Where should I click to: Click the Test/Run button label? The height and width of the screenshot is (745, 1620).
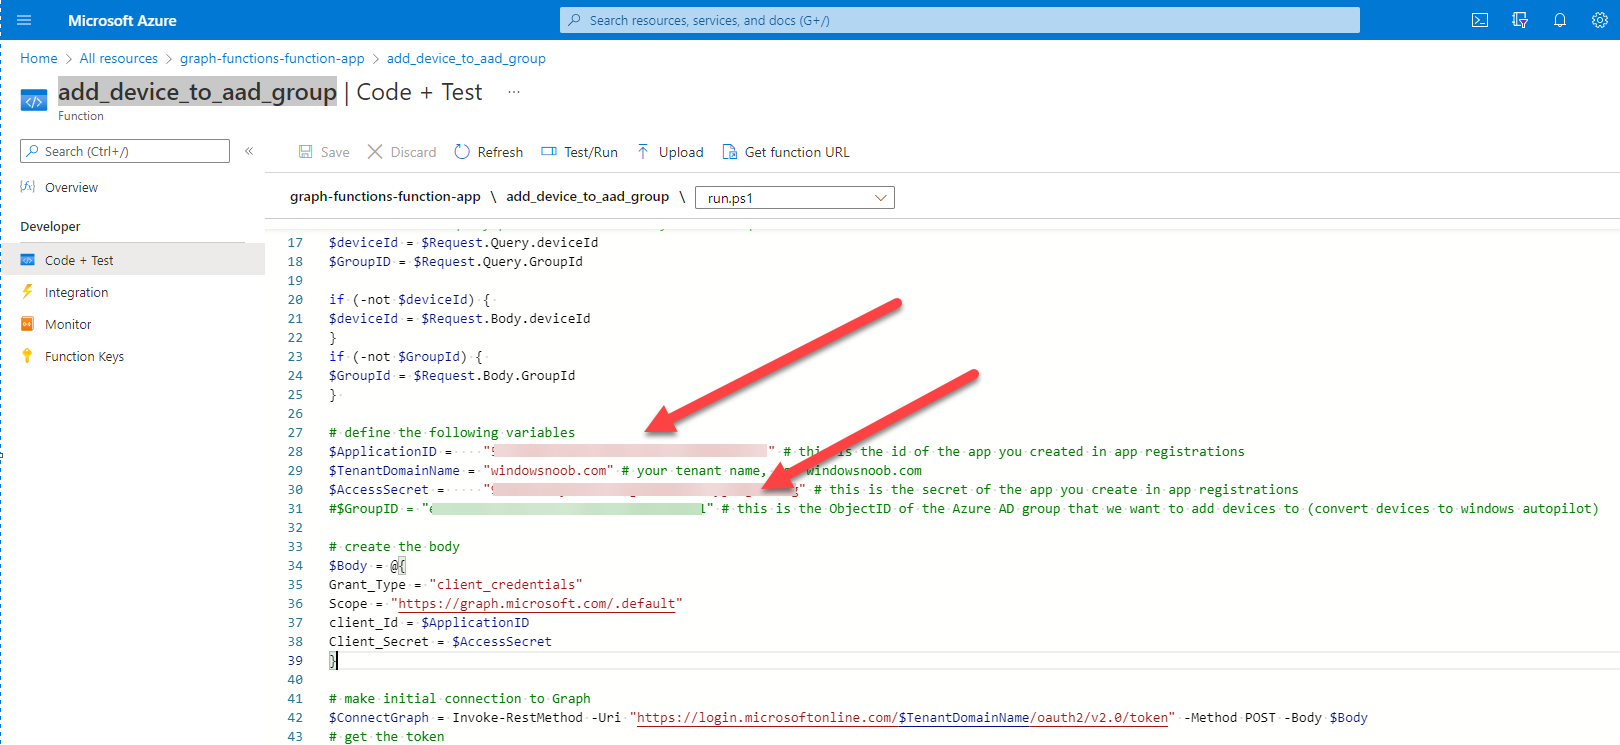coord(591,152)
